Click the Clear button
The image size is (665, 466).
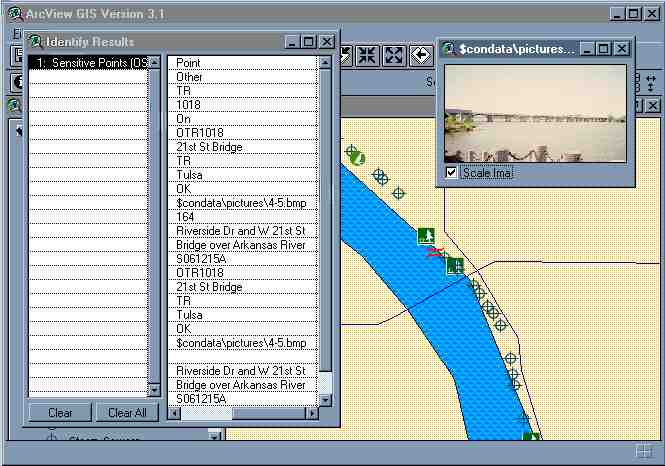pyautogui.click(x=60, y=413)
